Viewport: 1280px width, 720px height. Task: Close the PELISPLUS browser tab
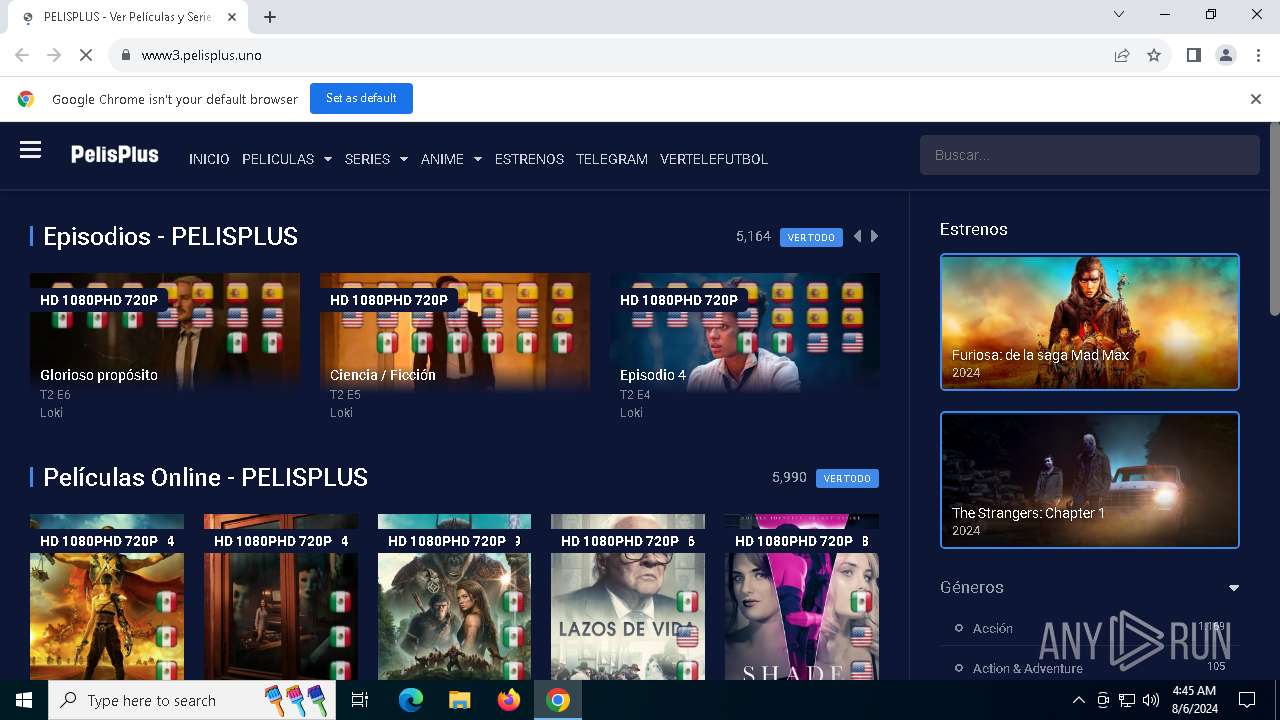(232, 17)
